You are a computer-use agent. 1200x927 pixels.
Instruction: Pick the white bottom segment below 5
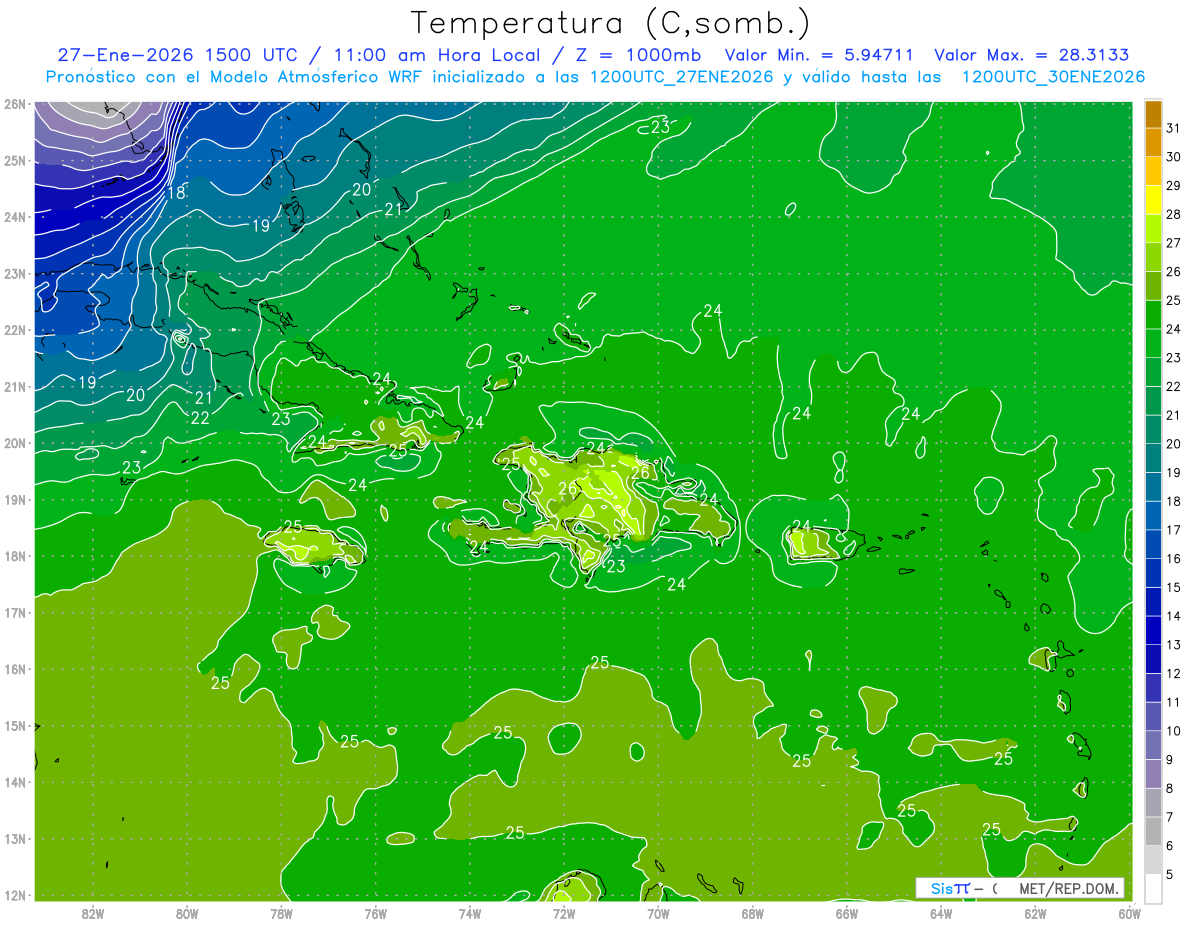point(1153,888)
